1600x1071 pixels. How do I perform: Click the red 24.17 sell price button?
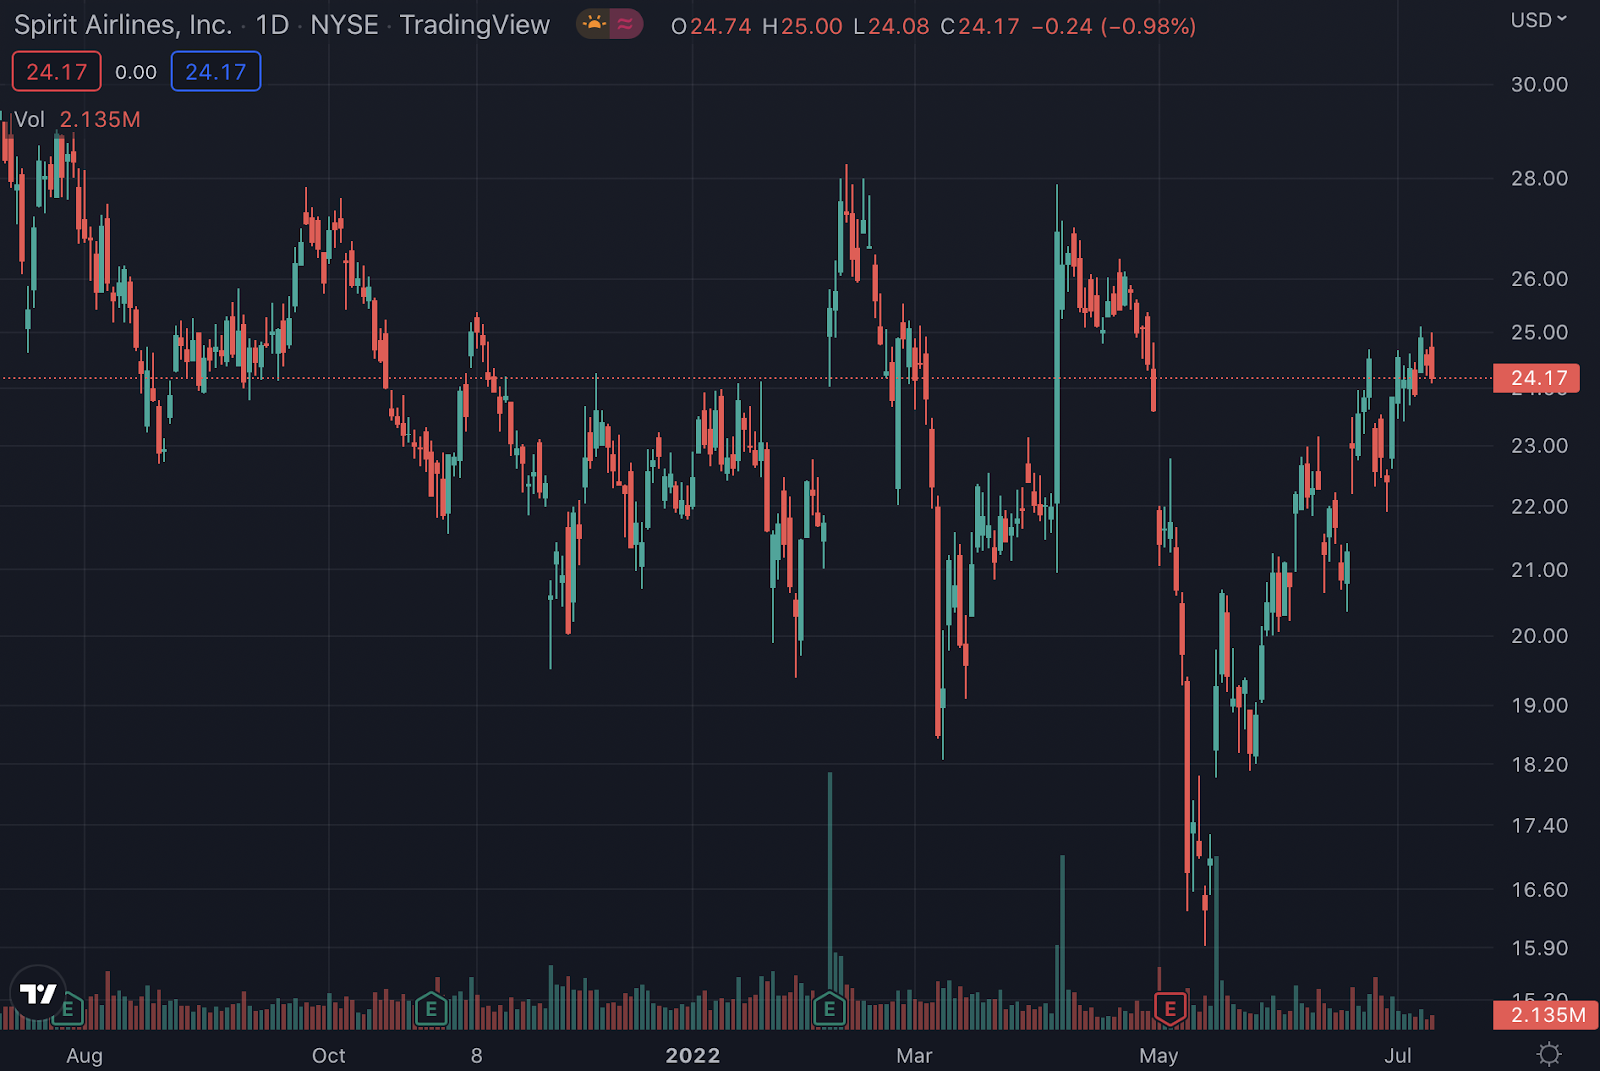[x=57, y=72]
